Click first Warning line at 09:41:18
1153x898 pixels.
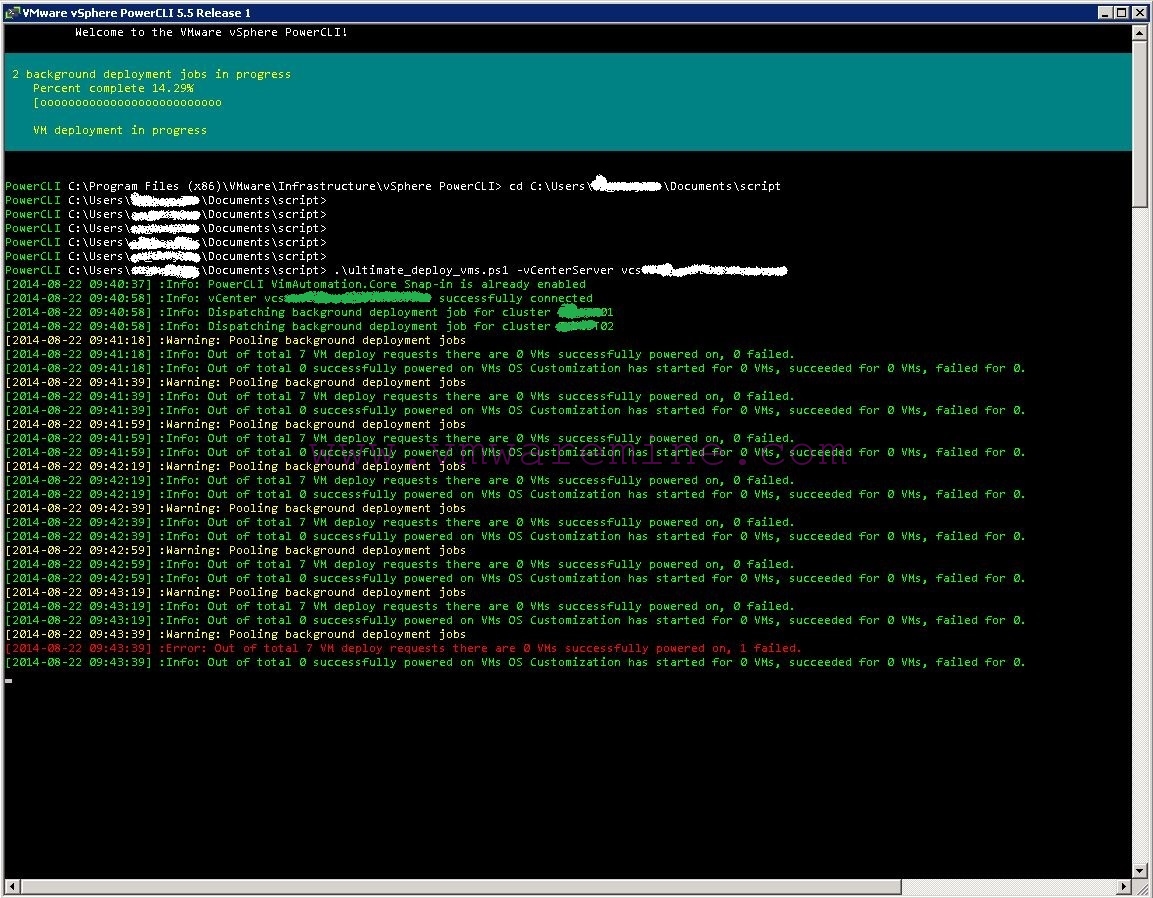[235, 340]
